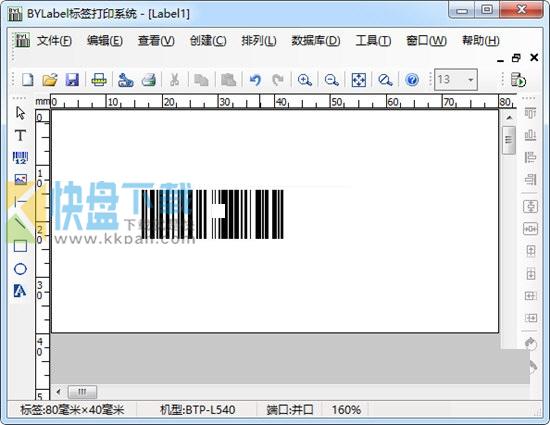The height and width of the screenshot is (425, 550).
Task: Close the inner Label1 document window
Action: coord(534,58)
